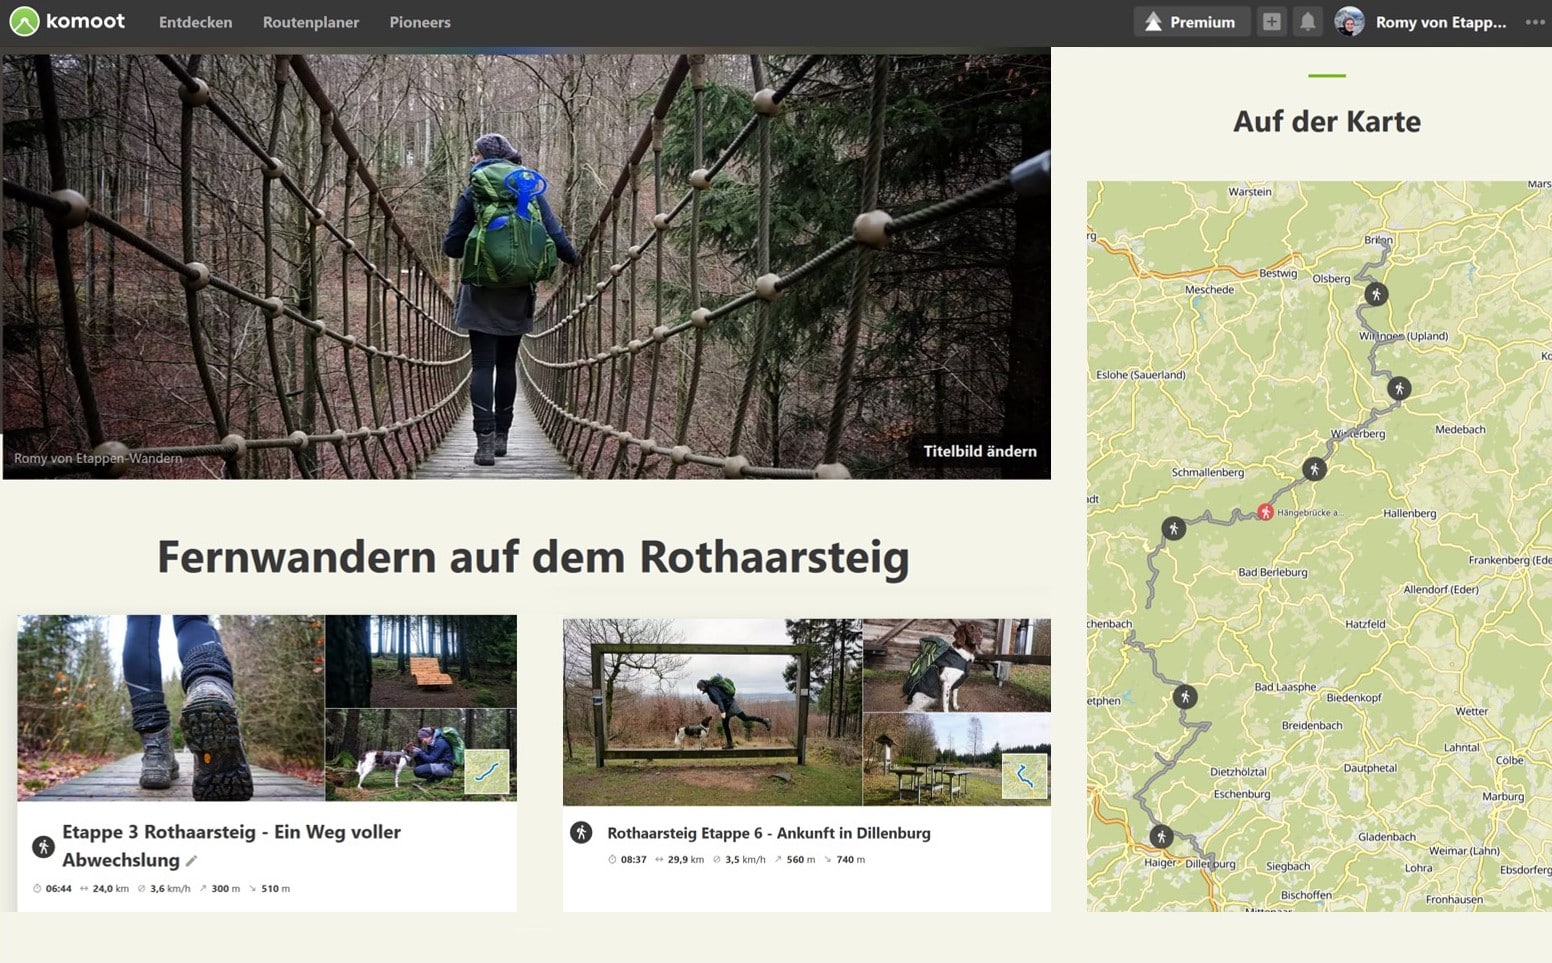Click the Fernwandern auf dem Rothaarsteig heading

[533, 558]
